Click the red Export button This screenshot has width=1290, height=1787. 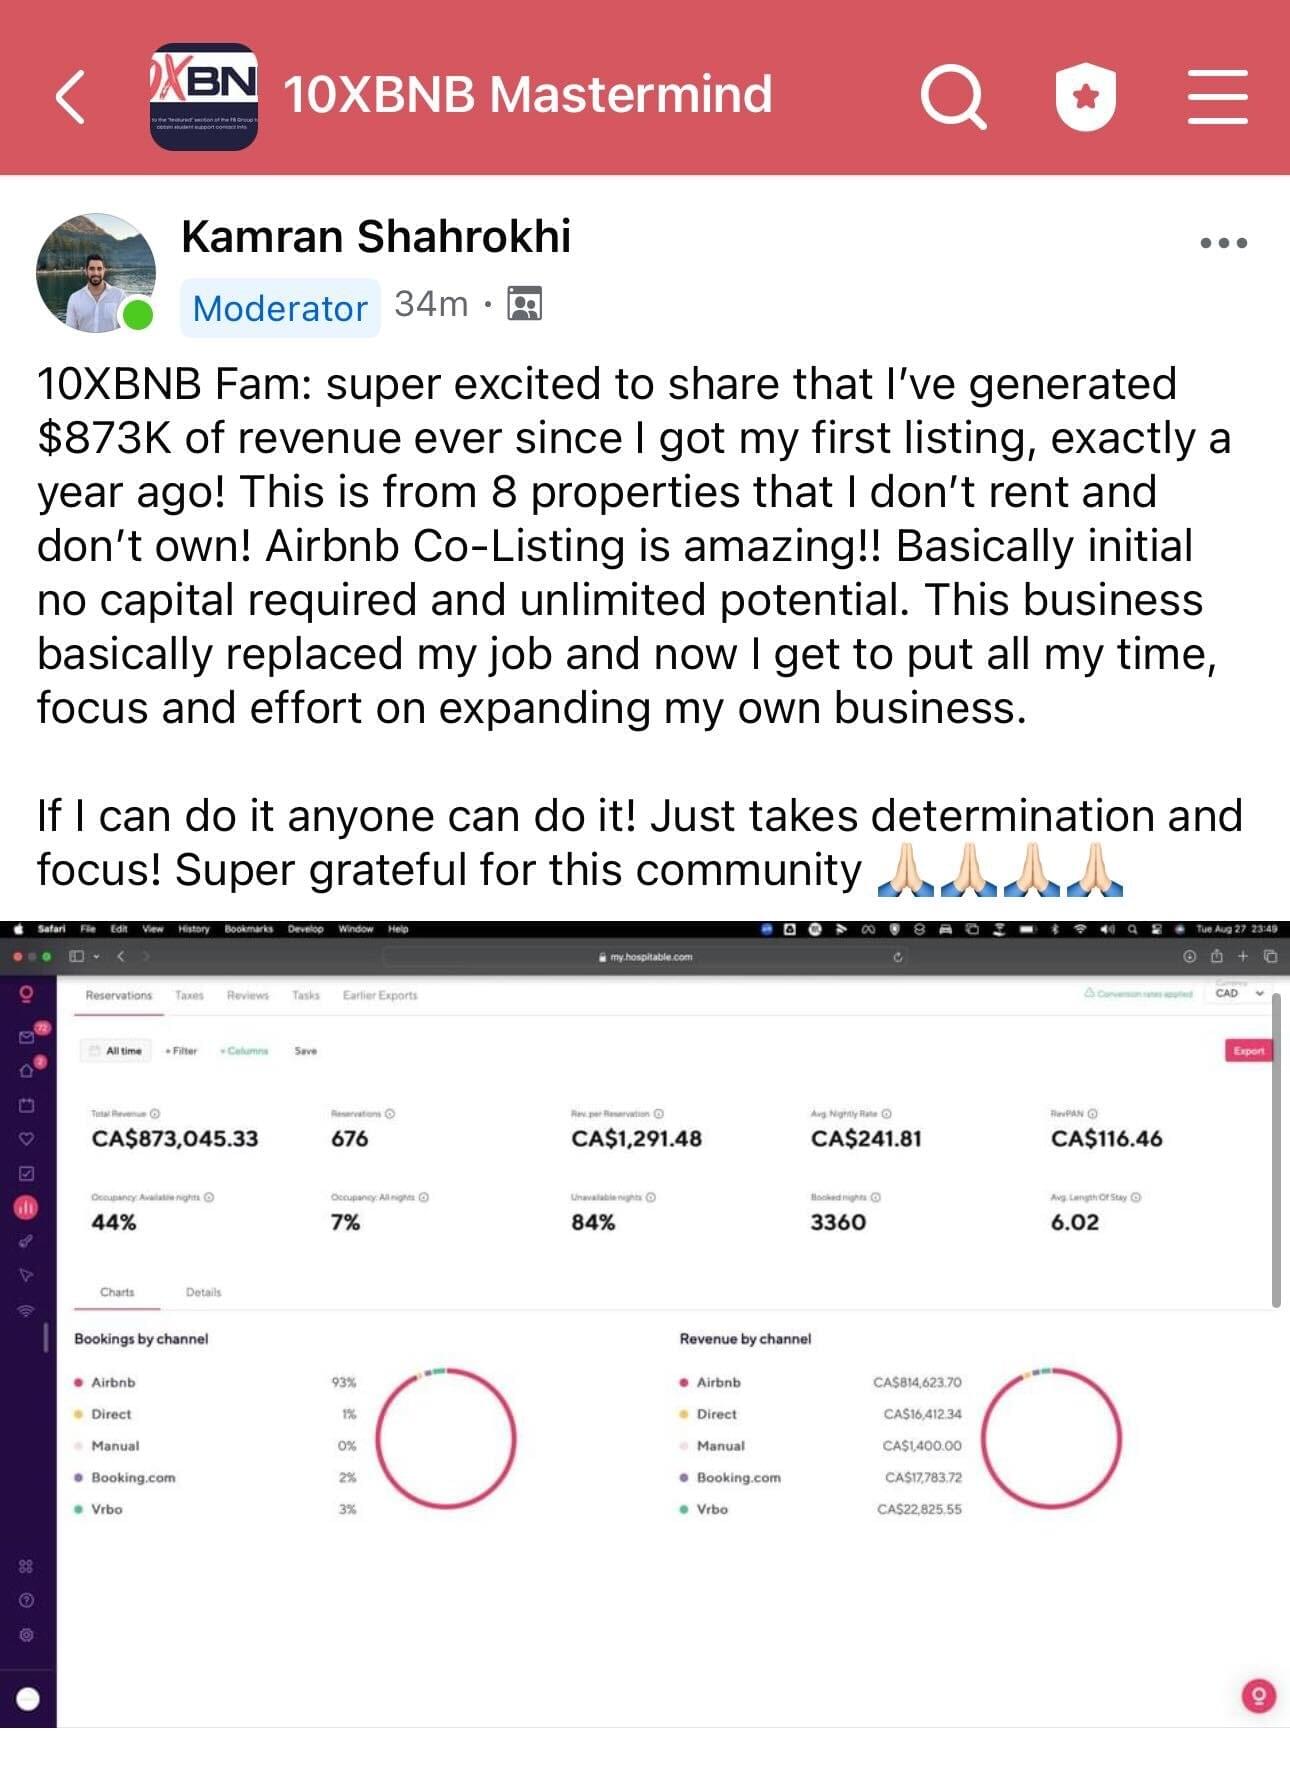1248,1050
